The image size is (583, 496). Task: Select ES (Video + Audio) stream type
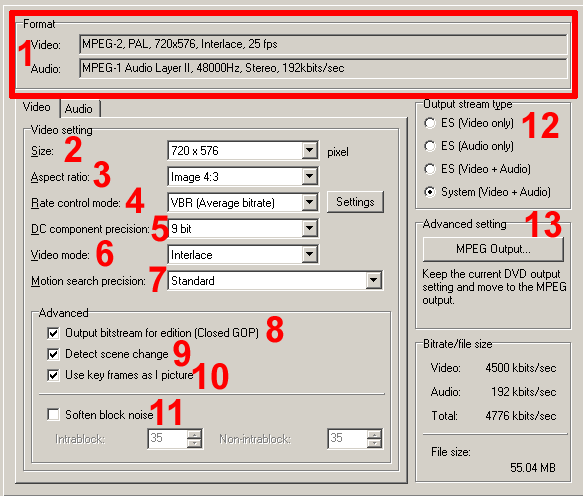pos(430,169)
